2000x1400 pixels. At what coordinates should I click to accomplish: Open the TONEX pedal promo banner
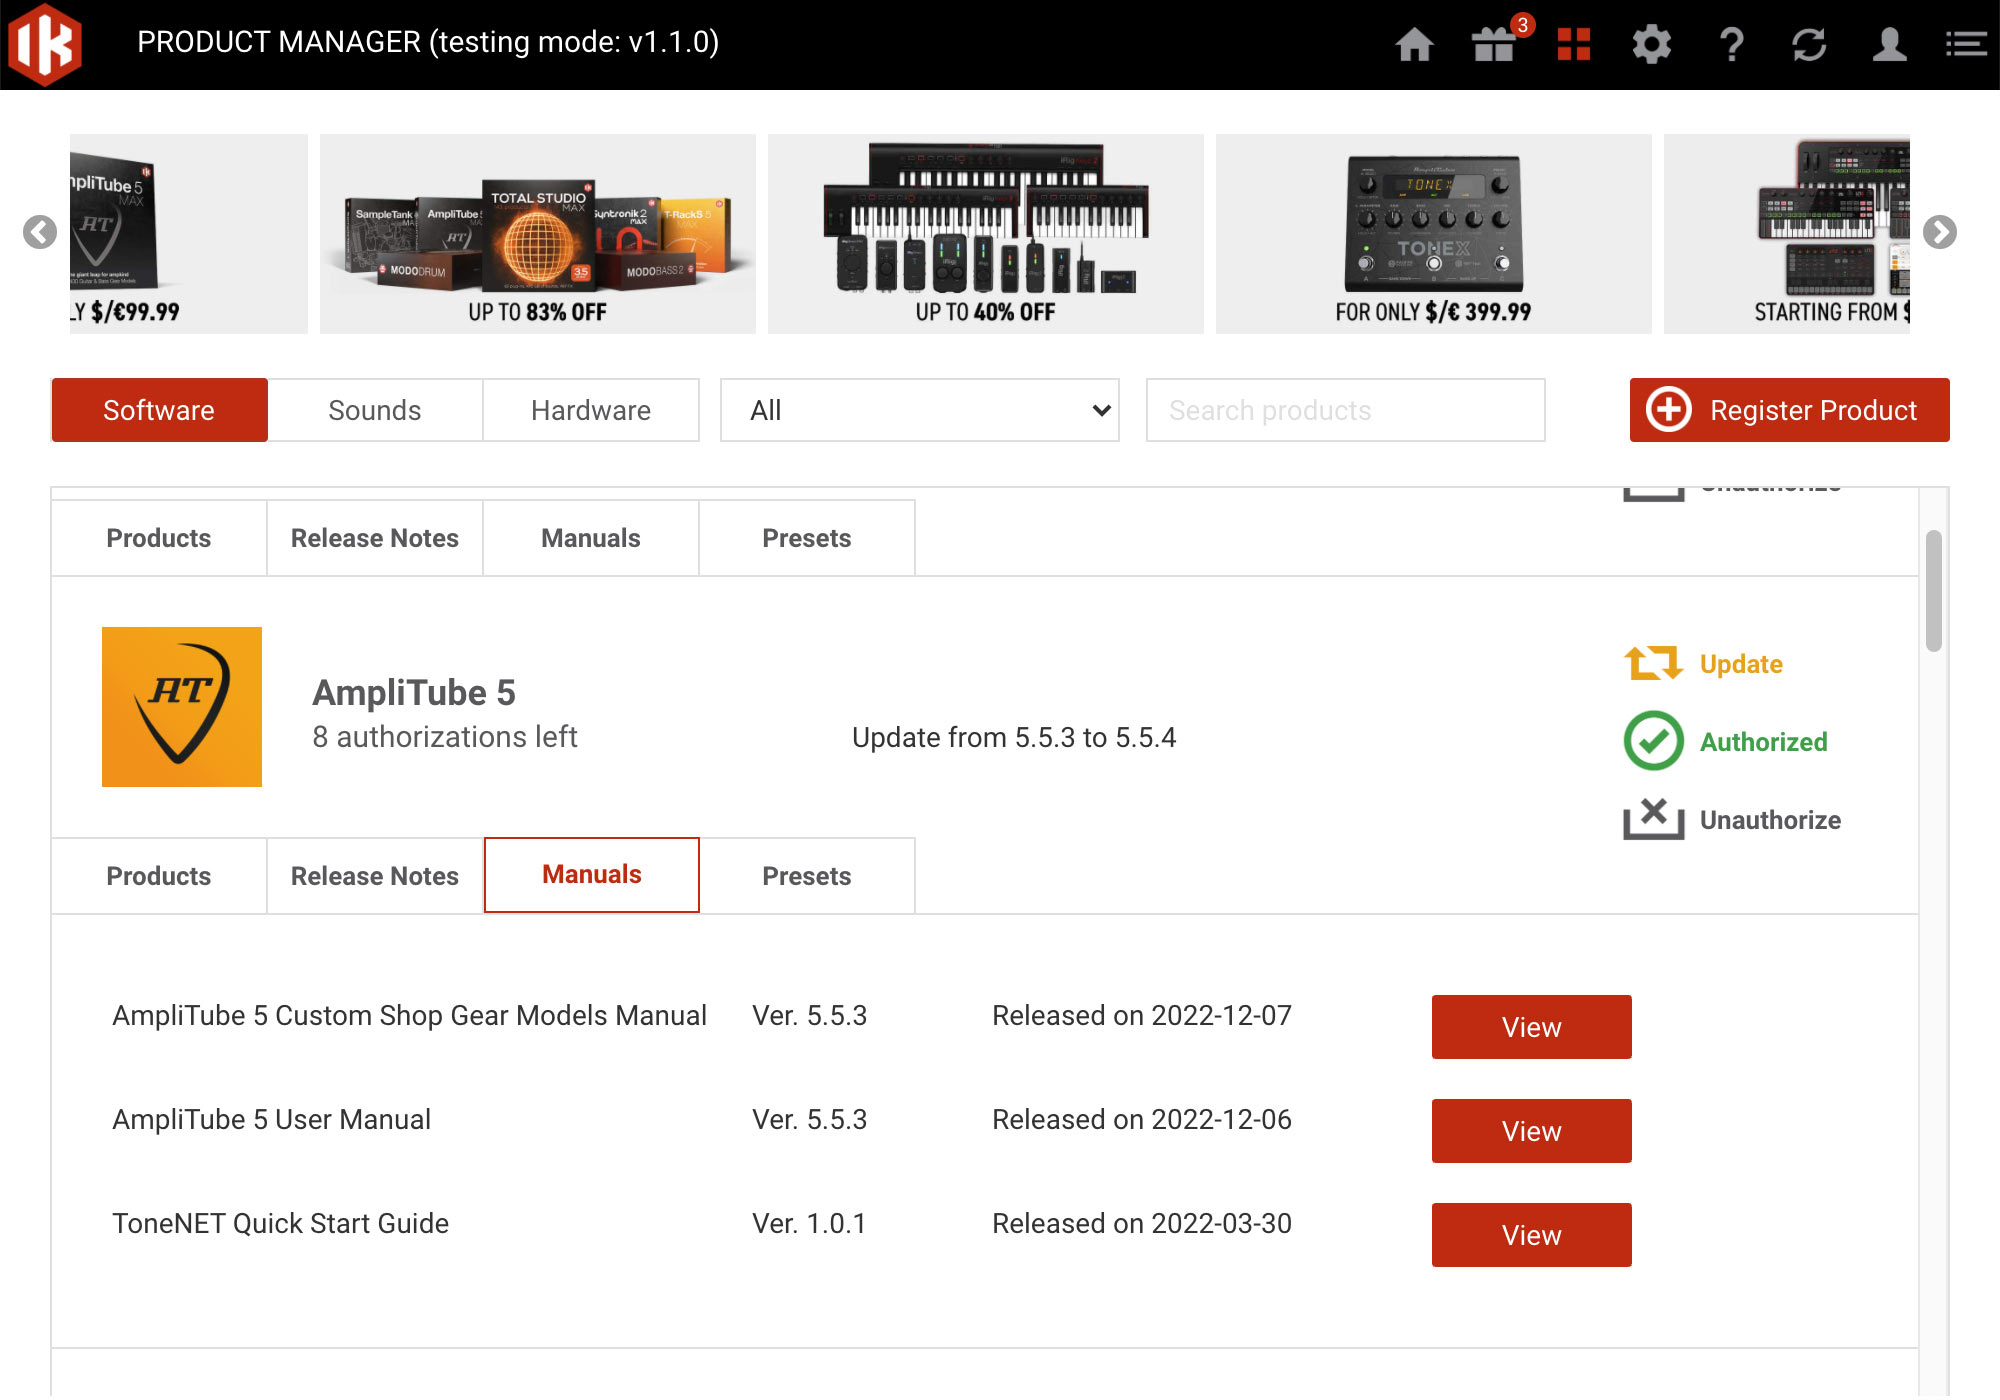tap(1434, 234)
